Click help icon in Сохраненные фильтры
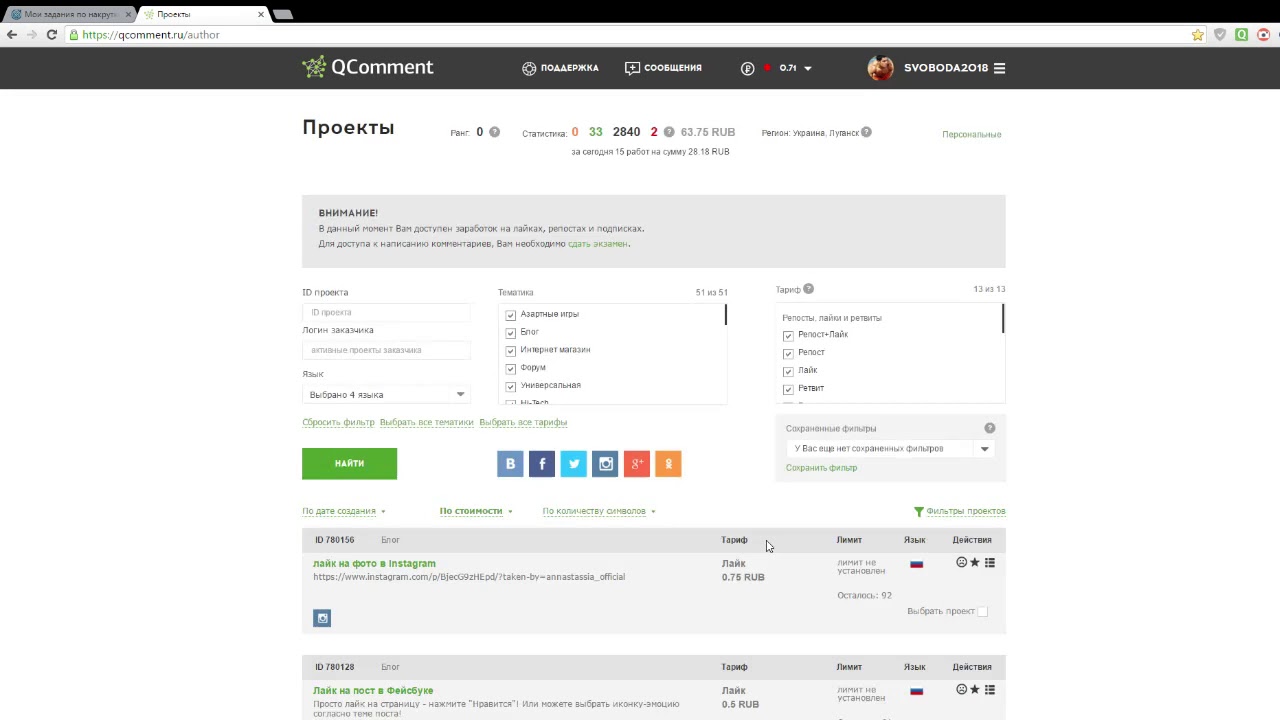The image size is (1280, 720). [990, 428]
